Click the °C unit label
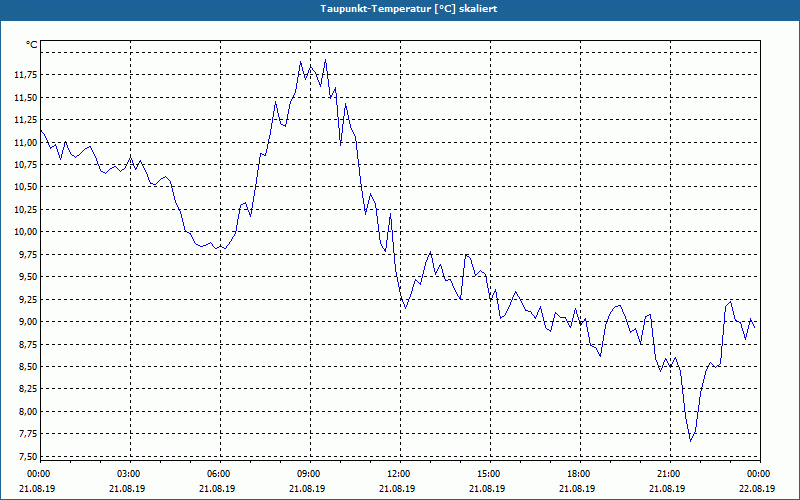Viewport: 800px width, 500px height. pyautogui.click(x=31, y=45)
